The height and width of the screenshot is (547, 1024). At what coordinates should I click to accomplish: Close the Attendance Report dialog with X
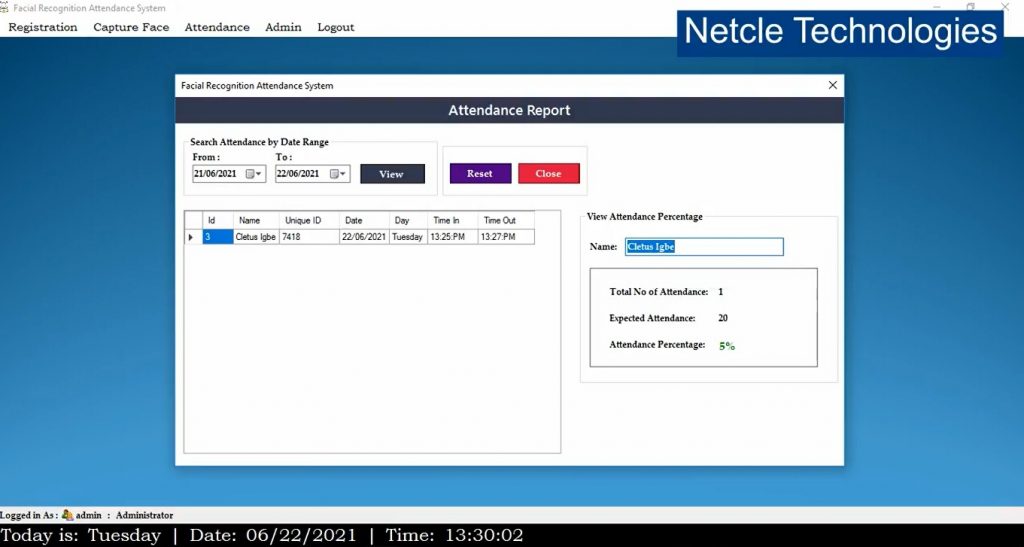coord(833,86)
